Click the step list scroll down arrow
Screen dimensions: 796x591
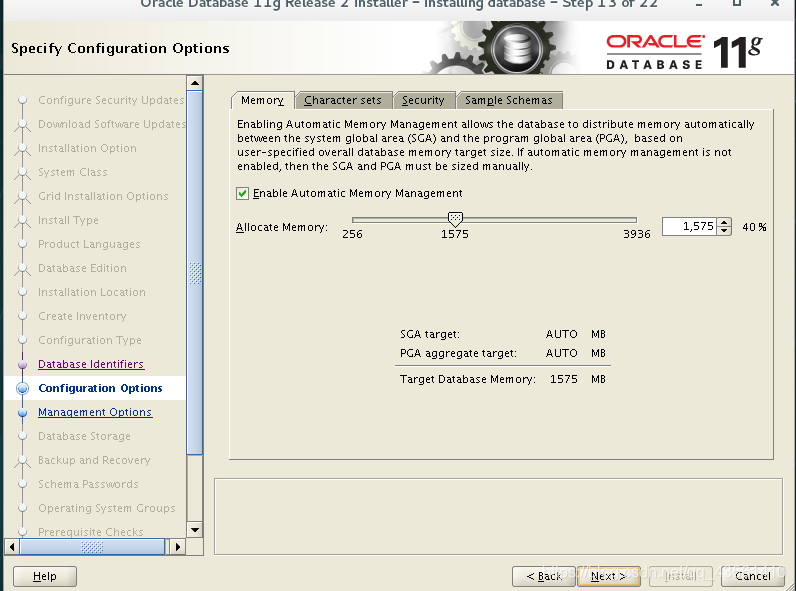(195, 530)
